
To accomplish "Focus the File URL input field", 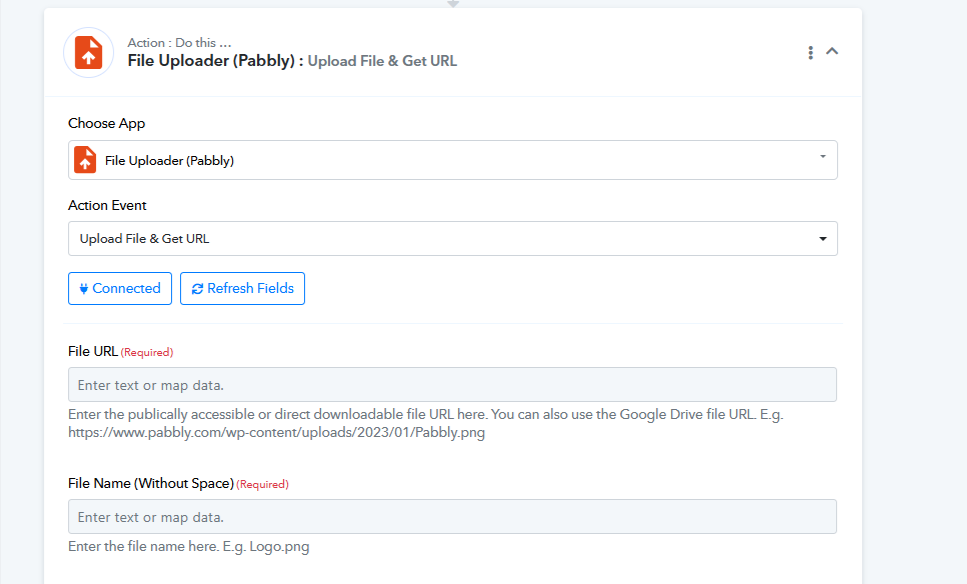I will [x=452, y=385].
